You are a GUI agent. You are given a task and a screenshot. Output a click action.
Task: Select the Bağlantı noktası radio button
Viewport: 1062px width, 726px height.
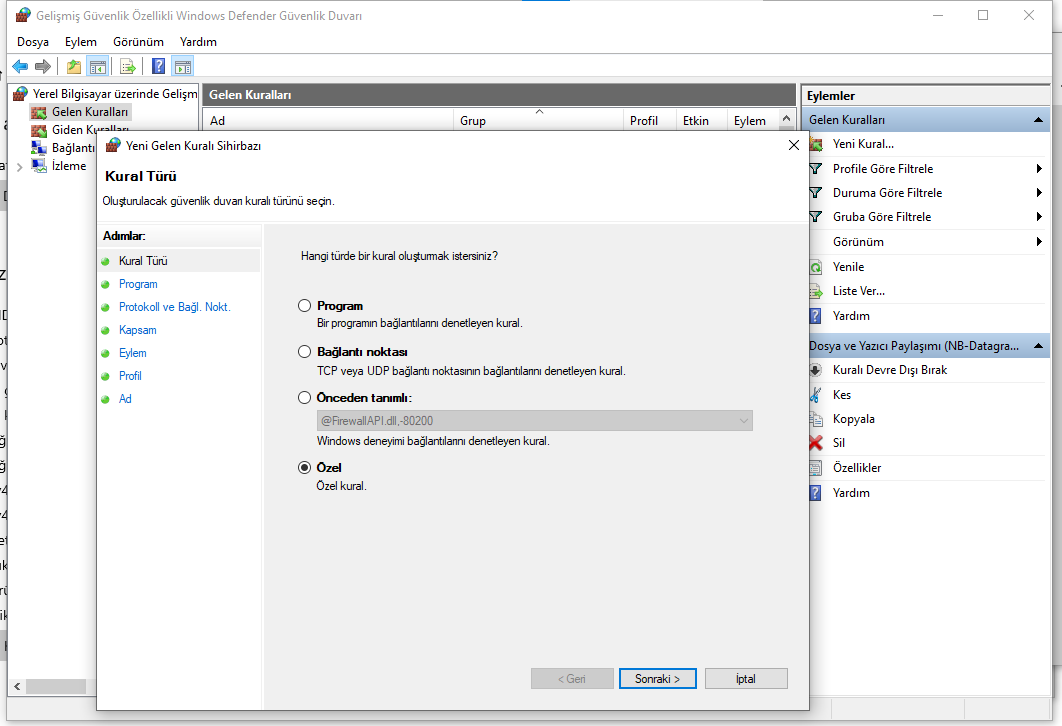pos(305,352)
